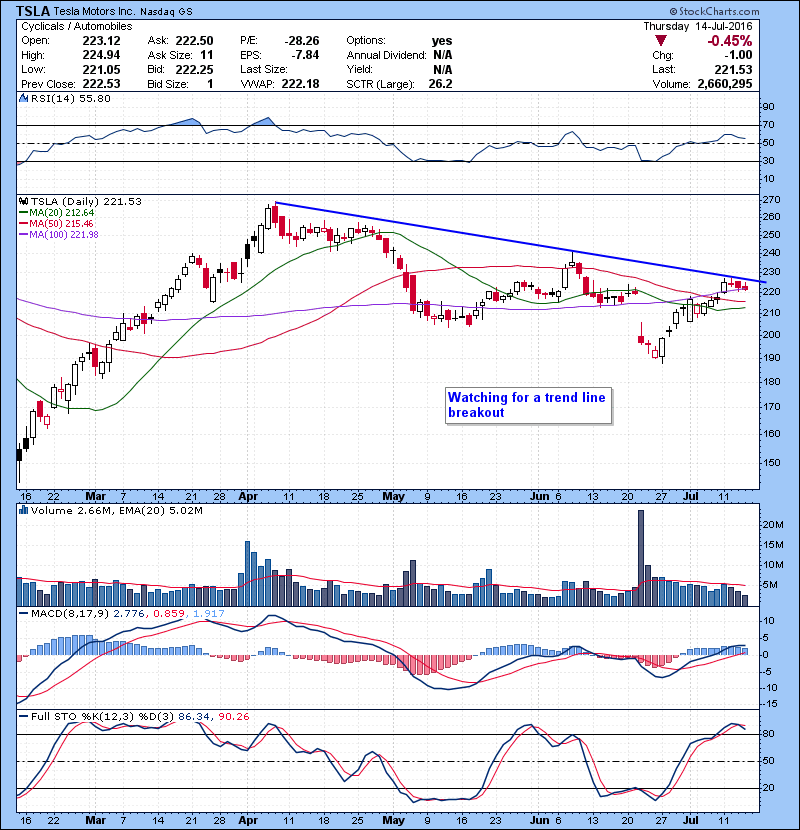Click the -15 level on the MACD axis
The width and height of the screenshot is (800, 830).
[770, 704]
